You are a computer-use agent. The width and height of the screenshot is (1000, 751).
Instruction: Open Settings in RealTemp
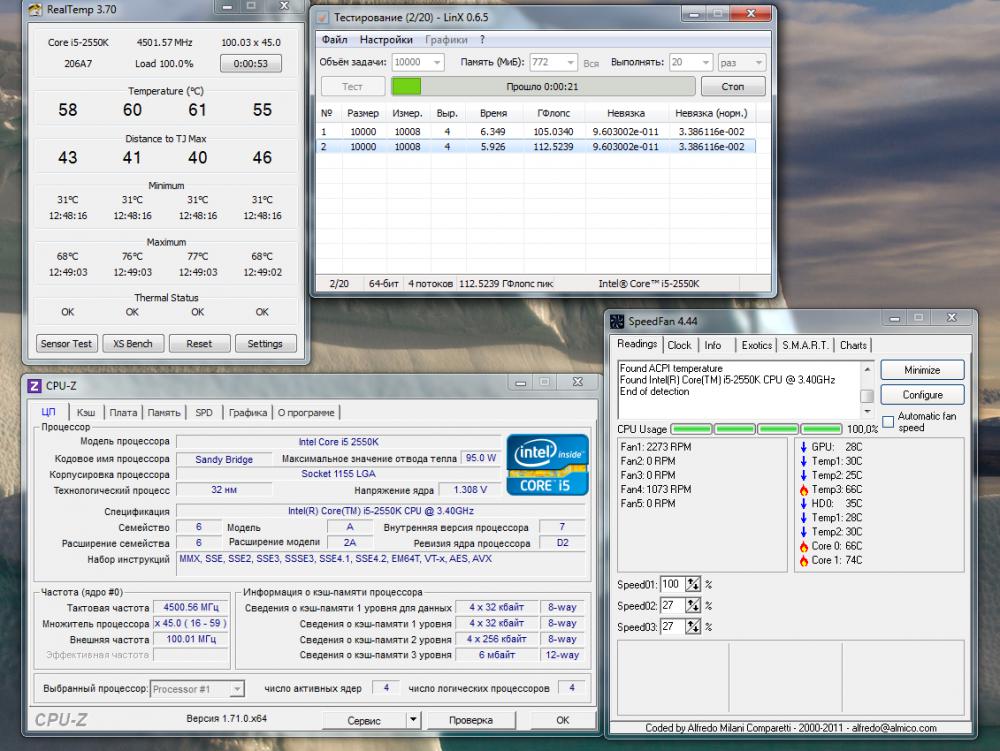tap(265, 344)
